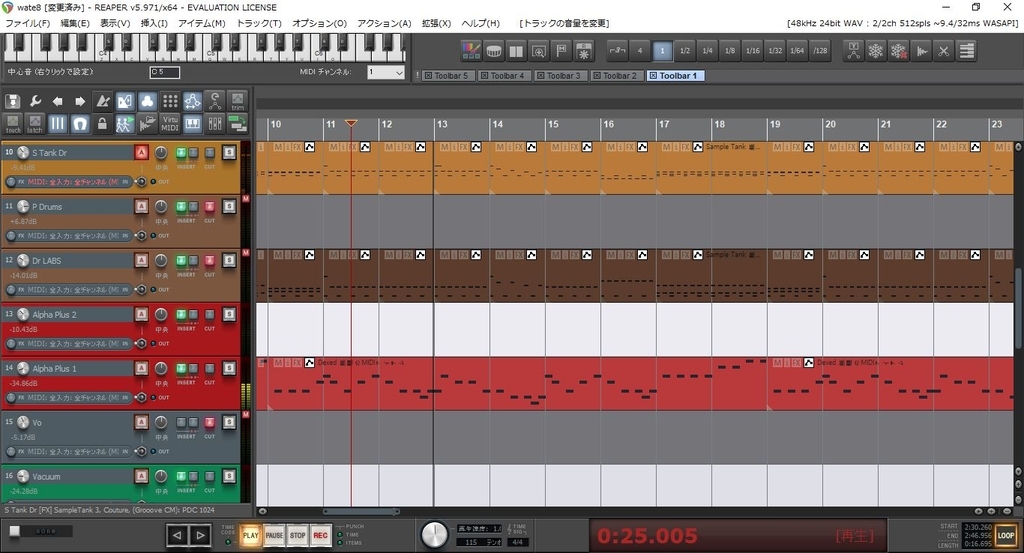Set grid to 1/4 in toolbar
The height and width of the screenshot is (553, 1024).
click(707, 50)
